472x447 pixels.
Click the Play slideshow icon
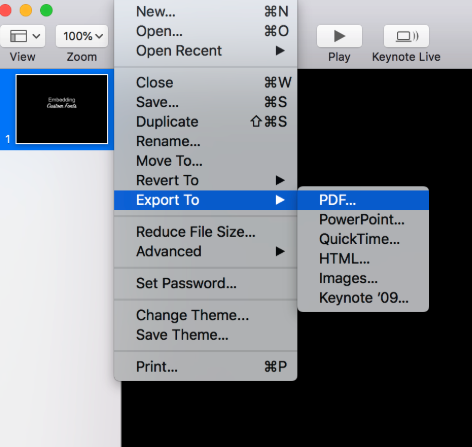pos(339,36)
